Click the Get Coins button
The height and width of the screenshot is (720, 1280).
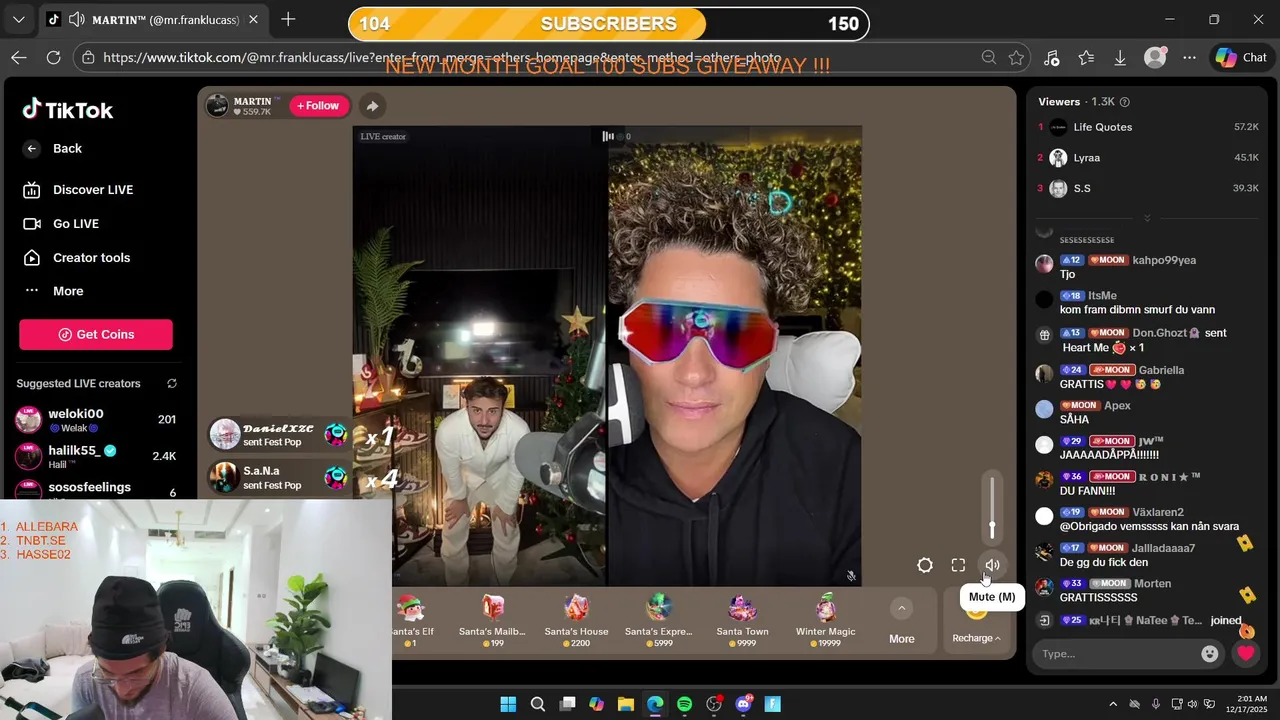pos(96,334)
